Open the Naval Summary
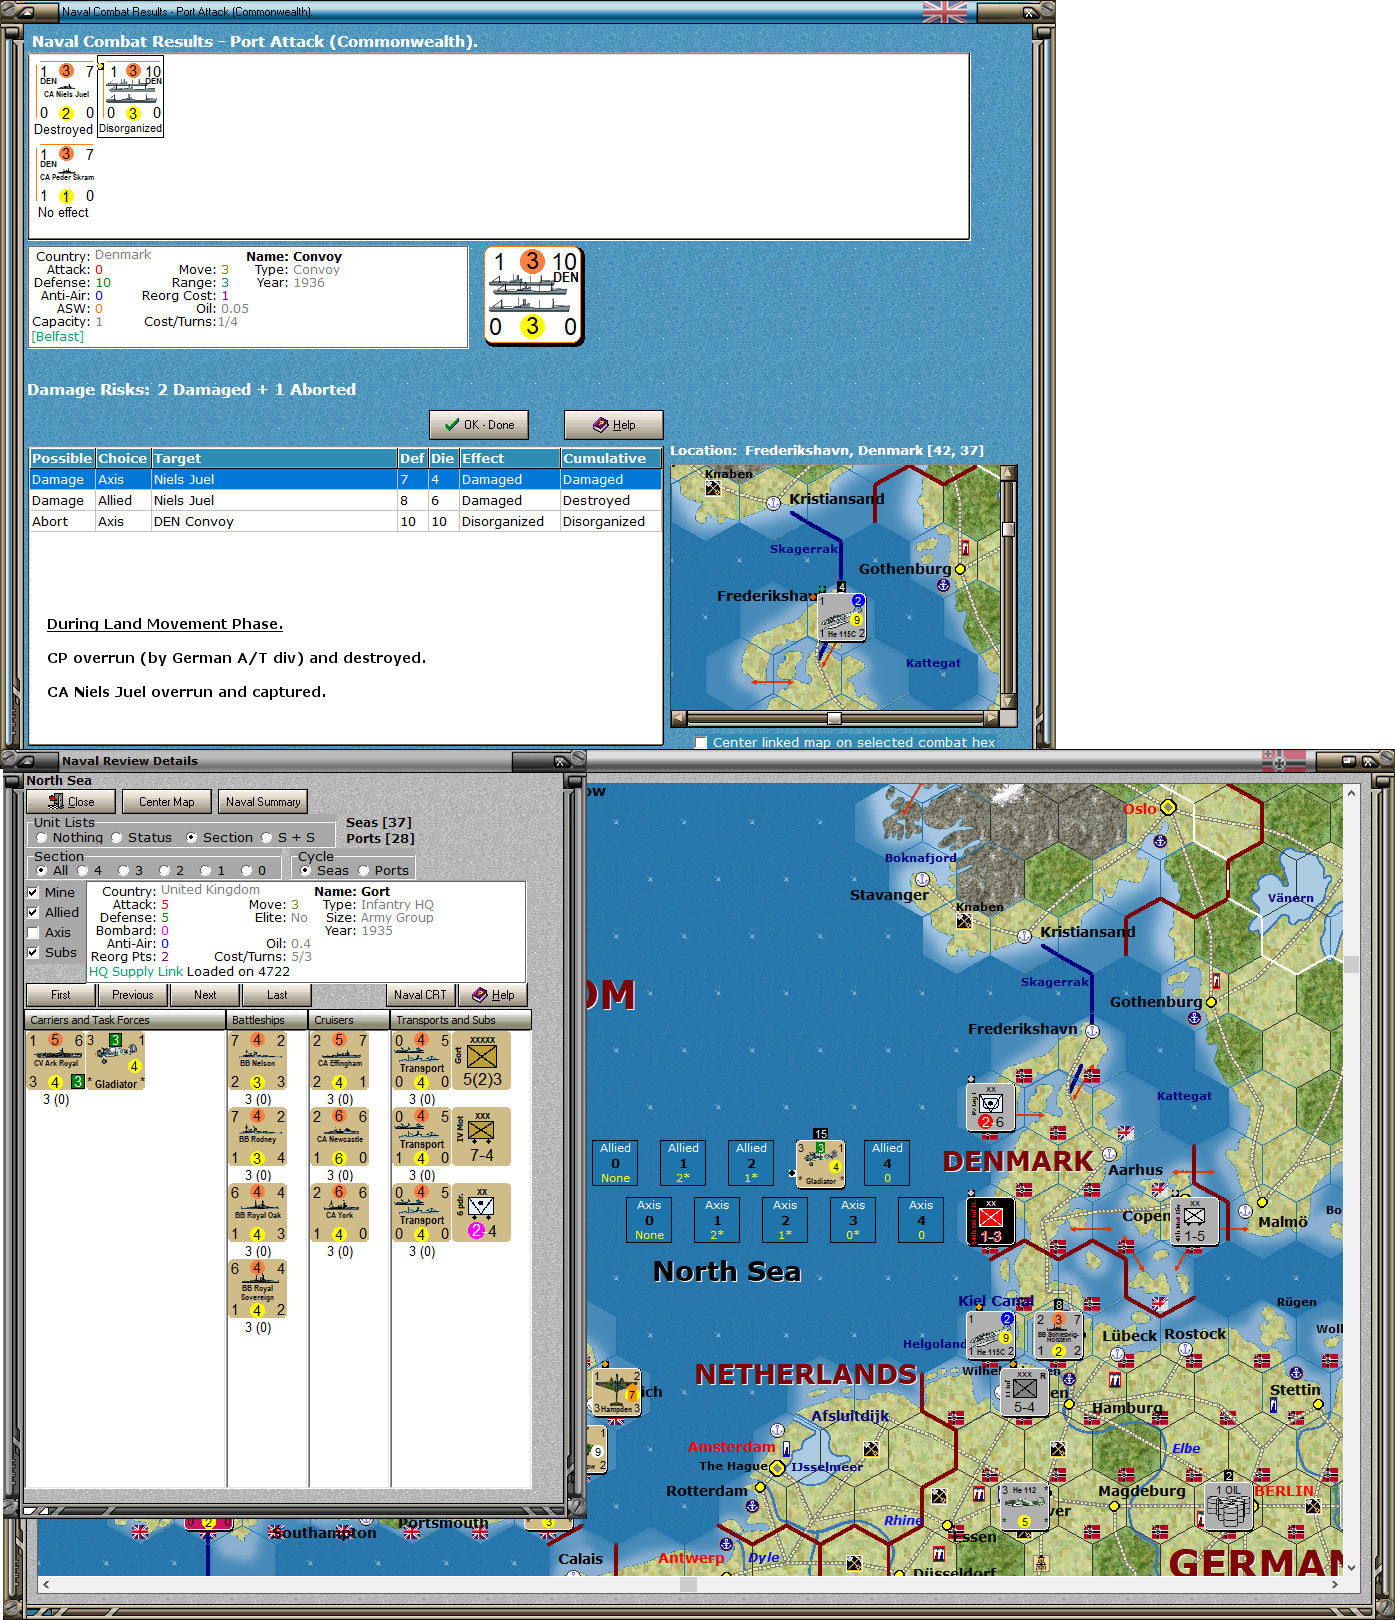This screenshot has height=1620, width=1395. (263, 801)
